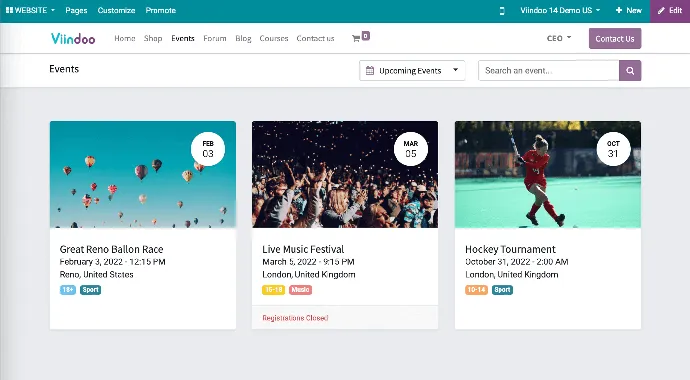Click the pencil Edit button
Screen dimensions: 690x380
pyautogui.click(x=670, y=11)
